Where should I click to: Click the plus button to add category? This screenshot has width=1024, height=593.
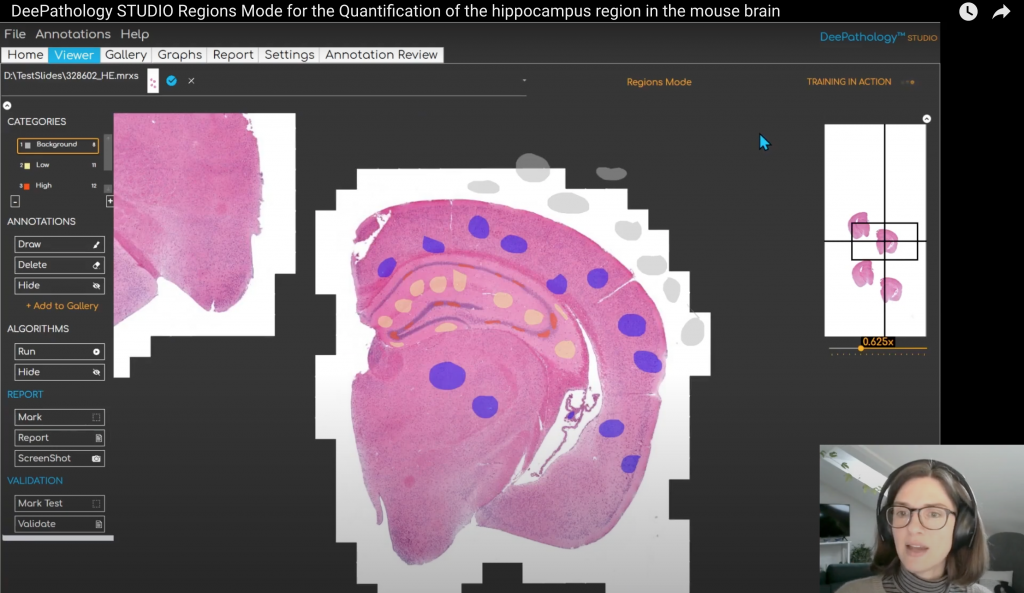coord(110,201)
